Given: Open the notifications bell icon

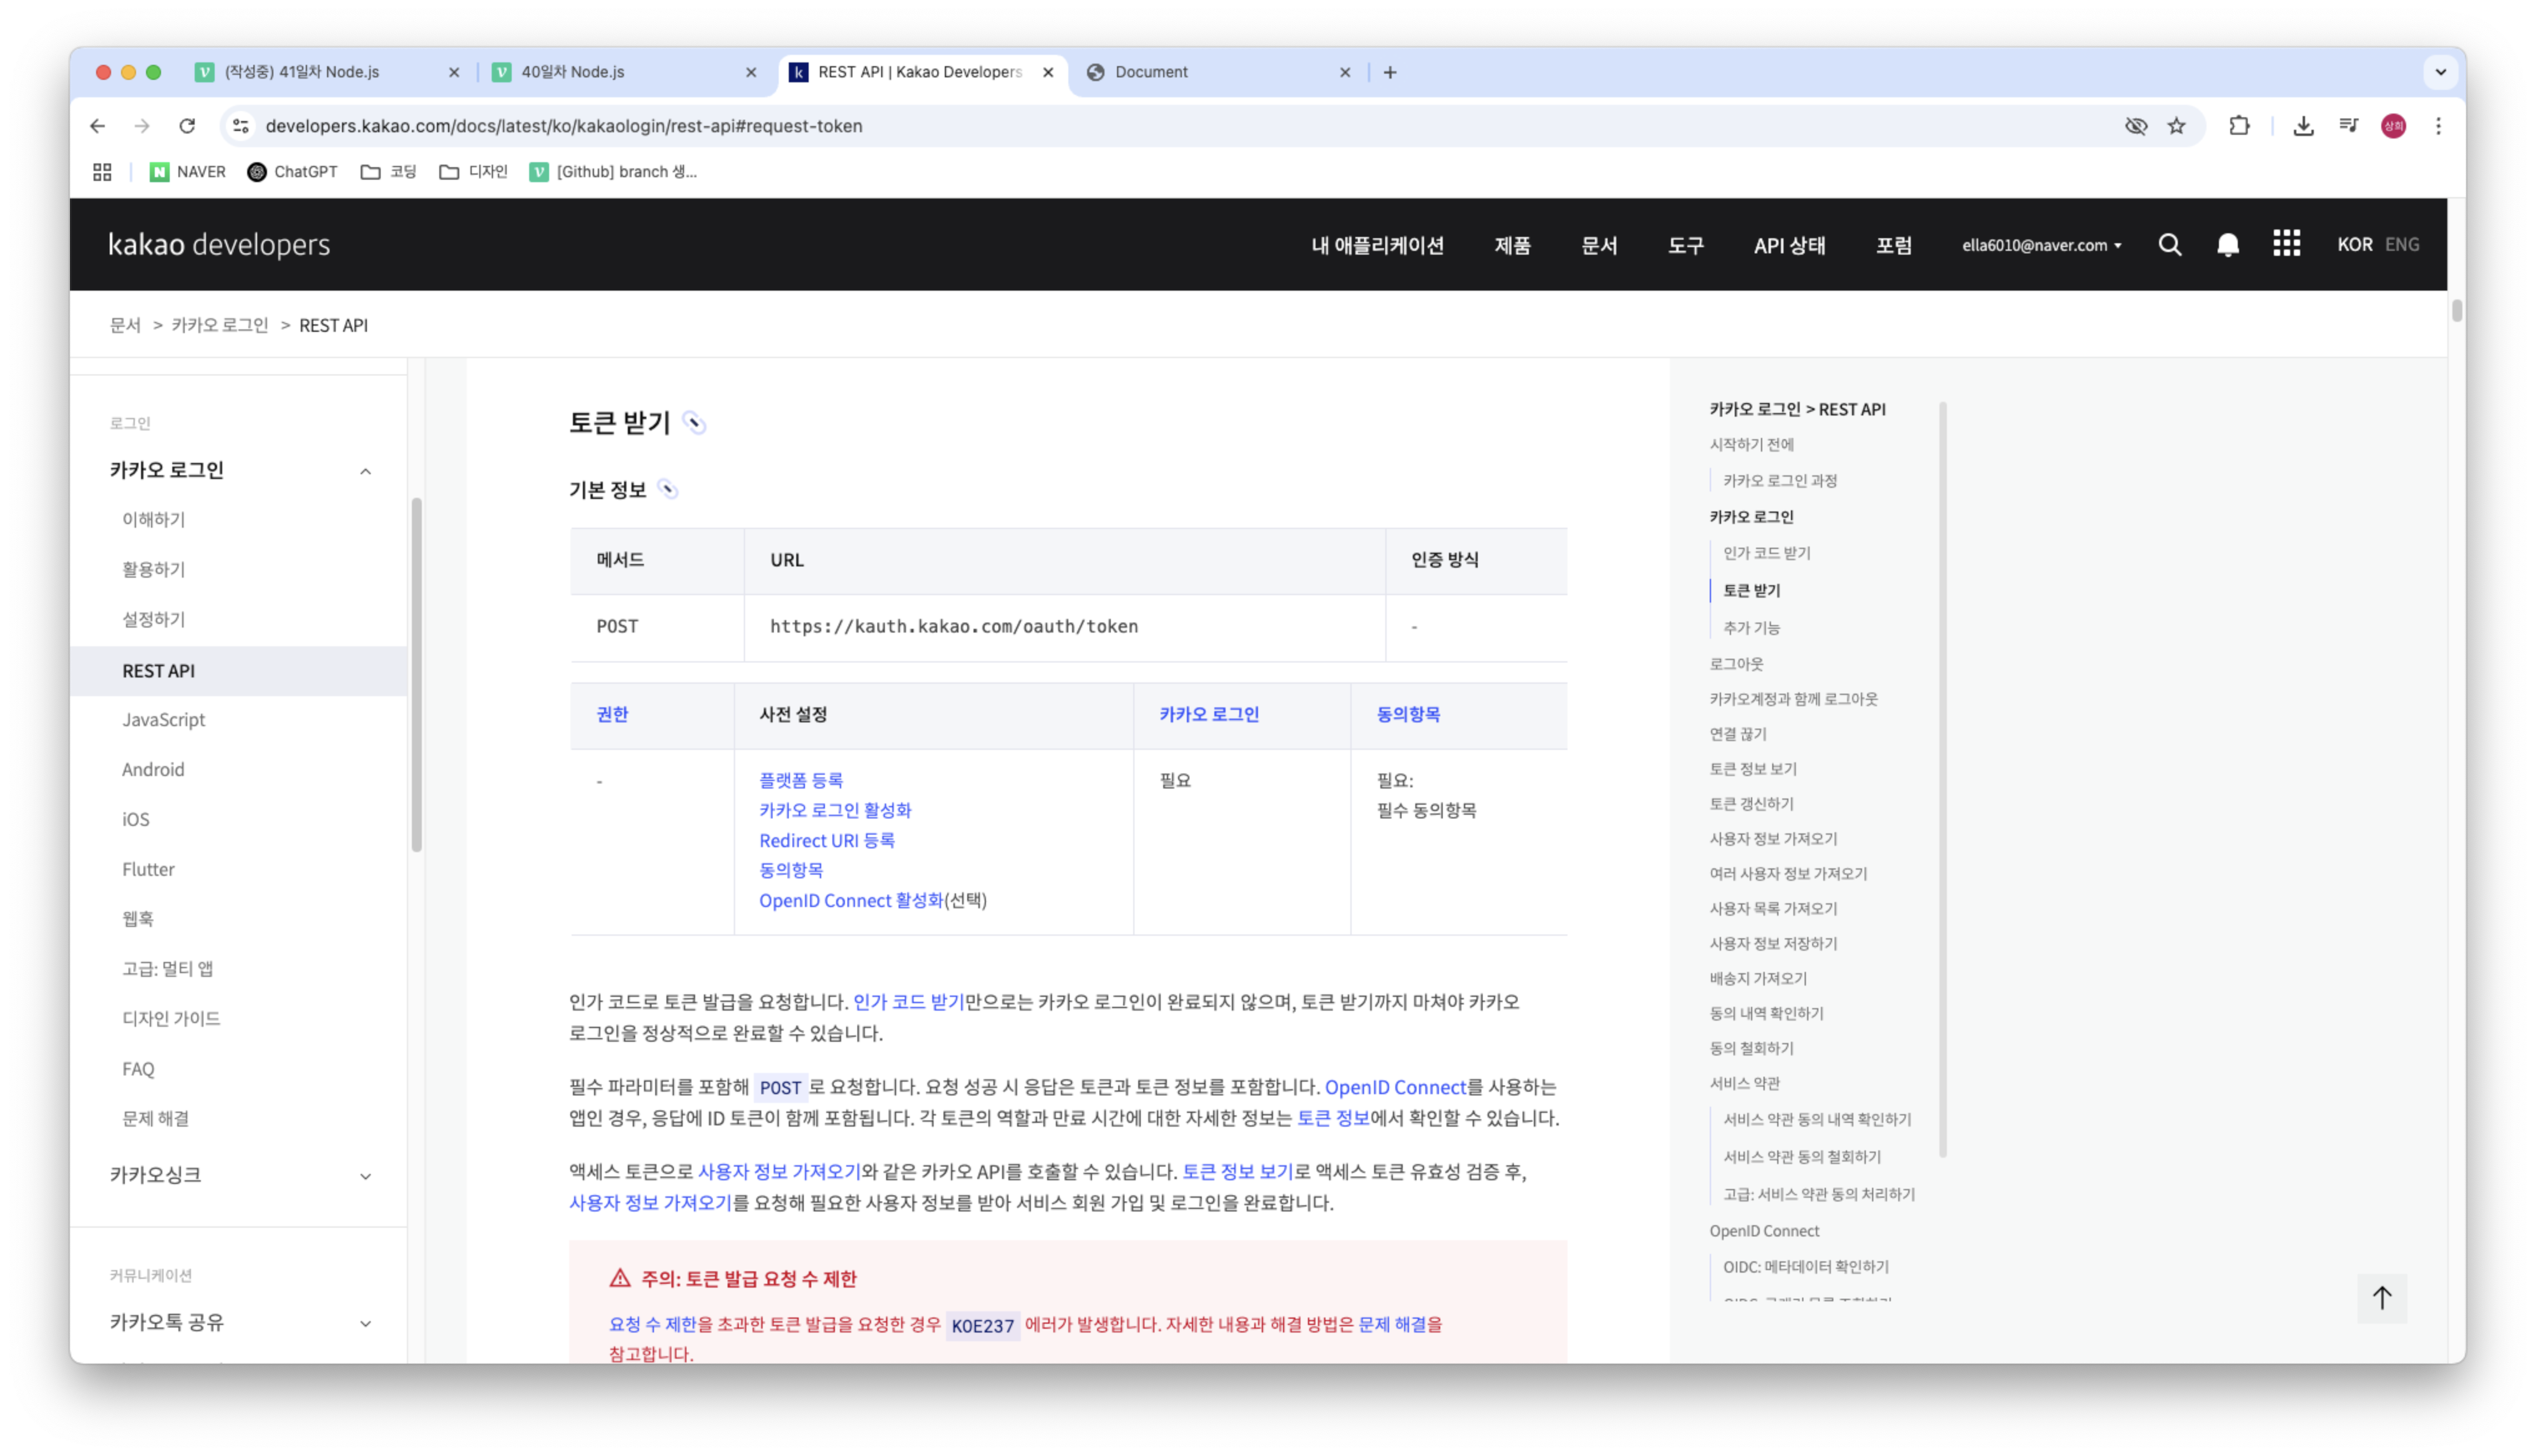Looking at the screenshot, I should coord(2227,245).
